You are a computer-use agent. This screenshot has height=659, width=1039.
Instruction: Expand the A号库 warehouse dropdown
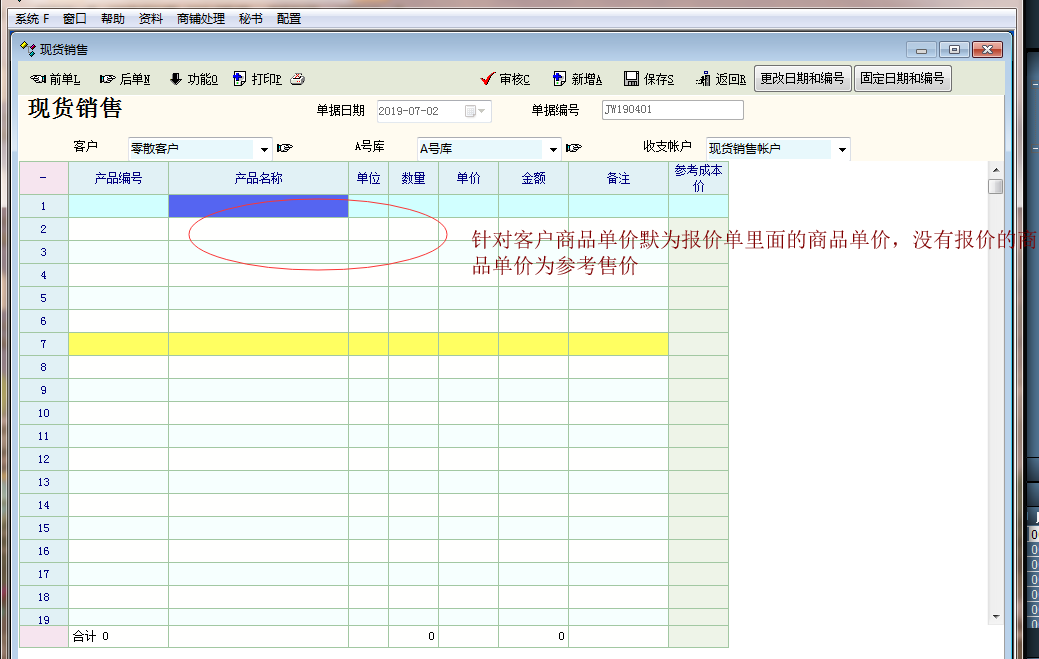[x=553, y=150]
